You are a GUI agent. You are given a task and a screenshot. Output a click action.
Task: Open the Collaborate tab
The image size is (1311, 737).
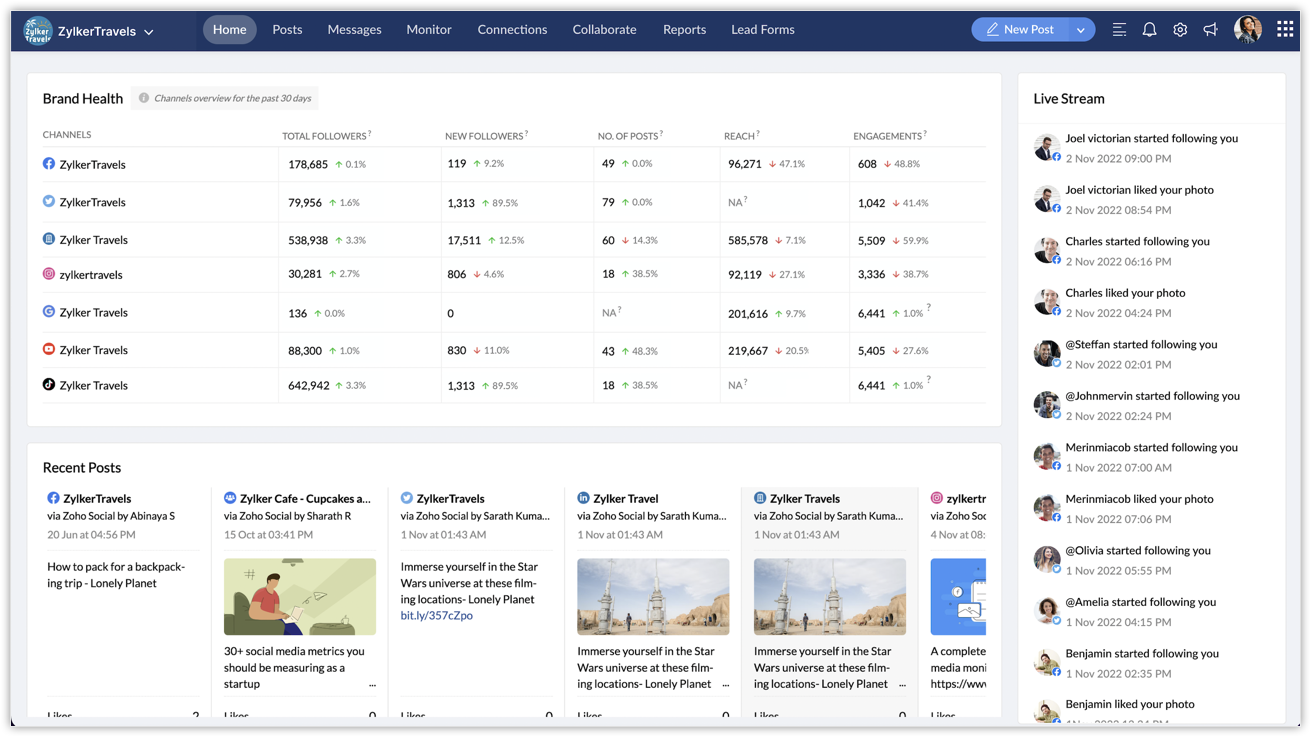pos(604,30)
